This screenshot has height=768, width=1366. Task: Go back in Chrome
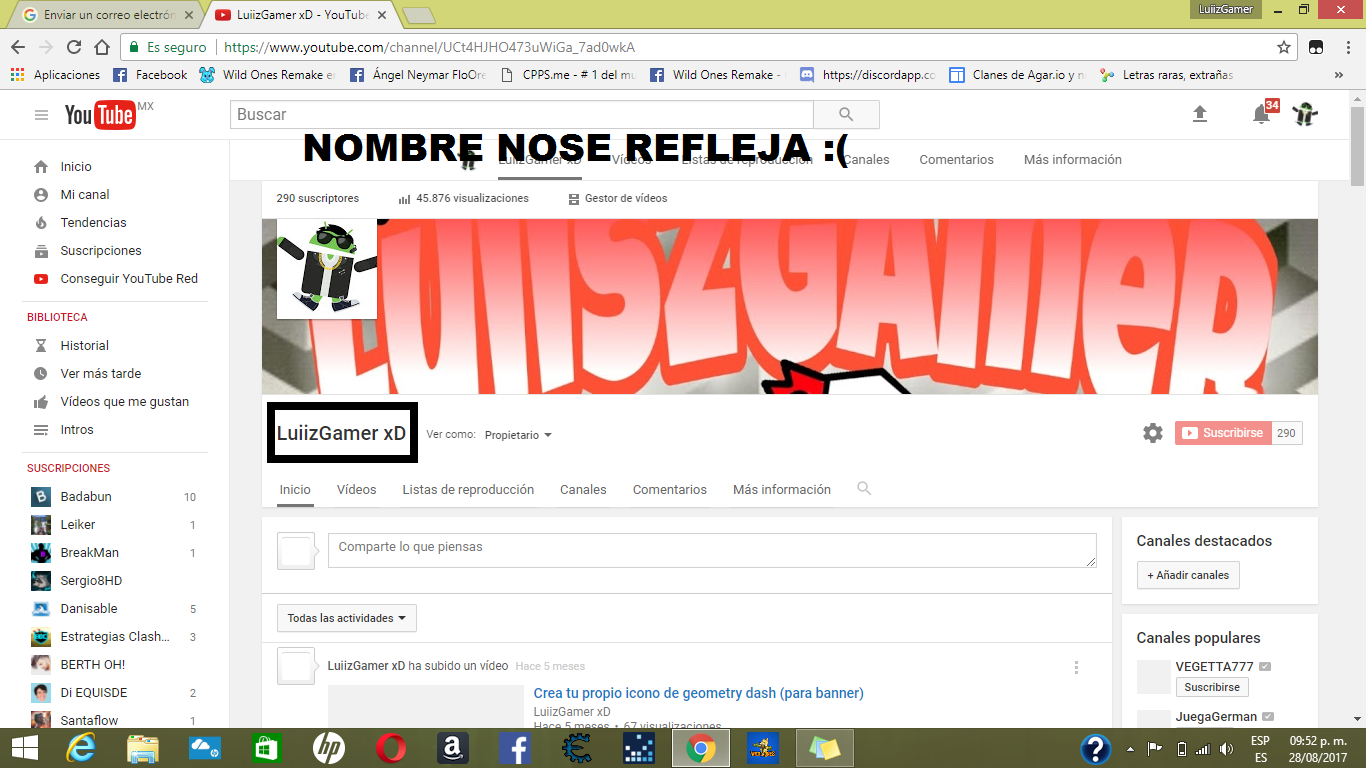coord(18,47)
